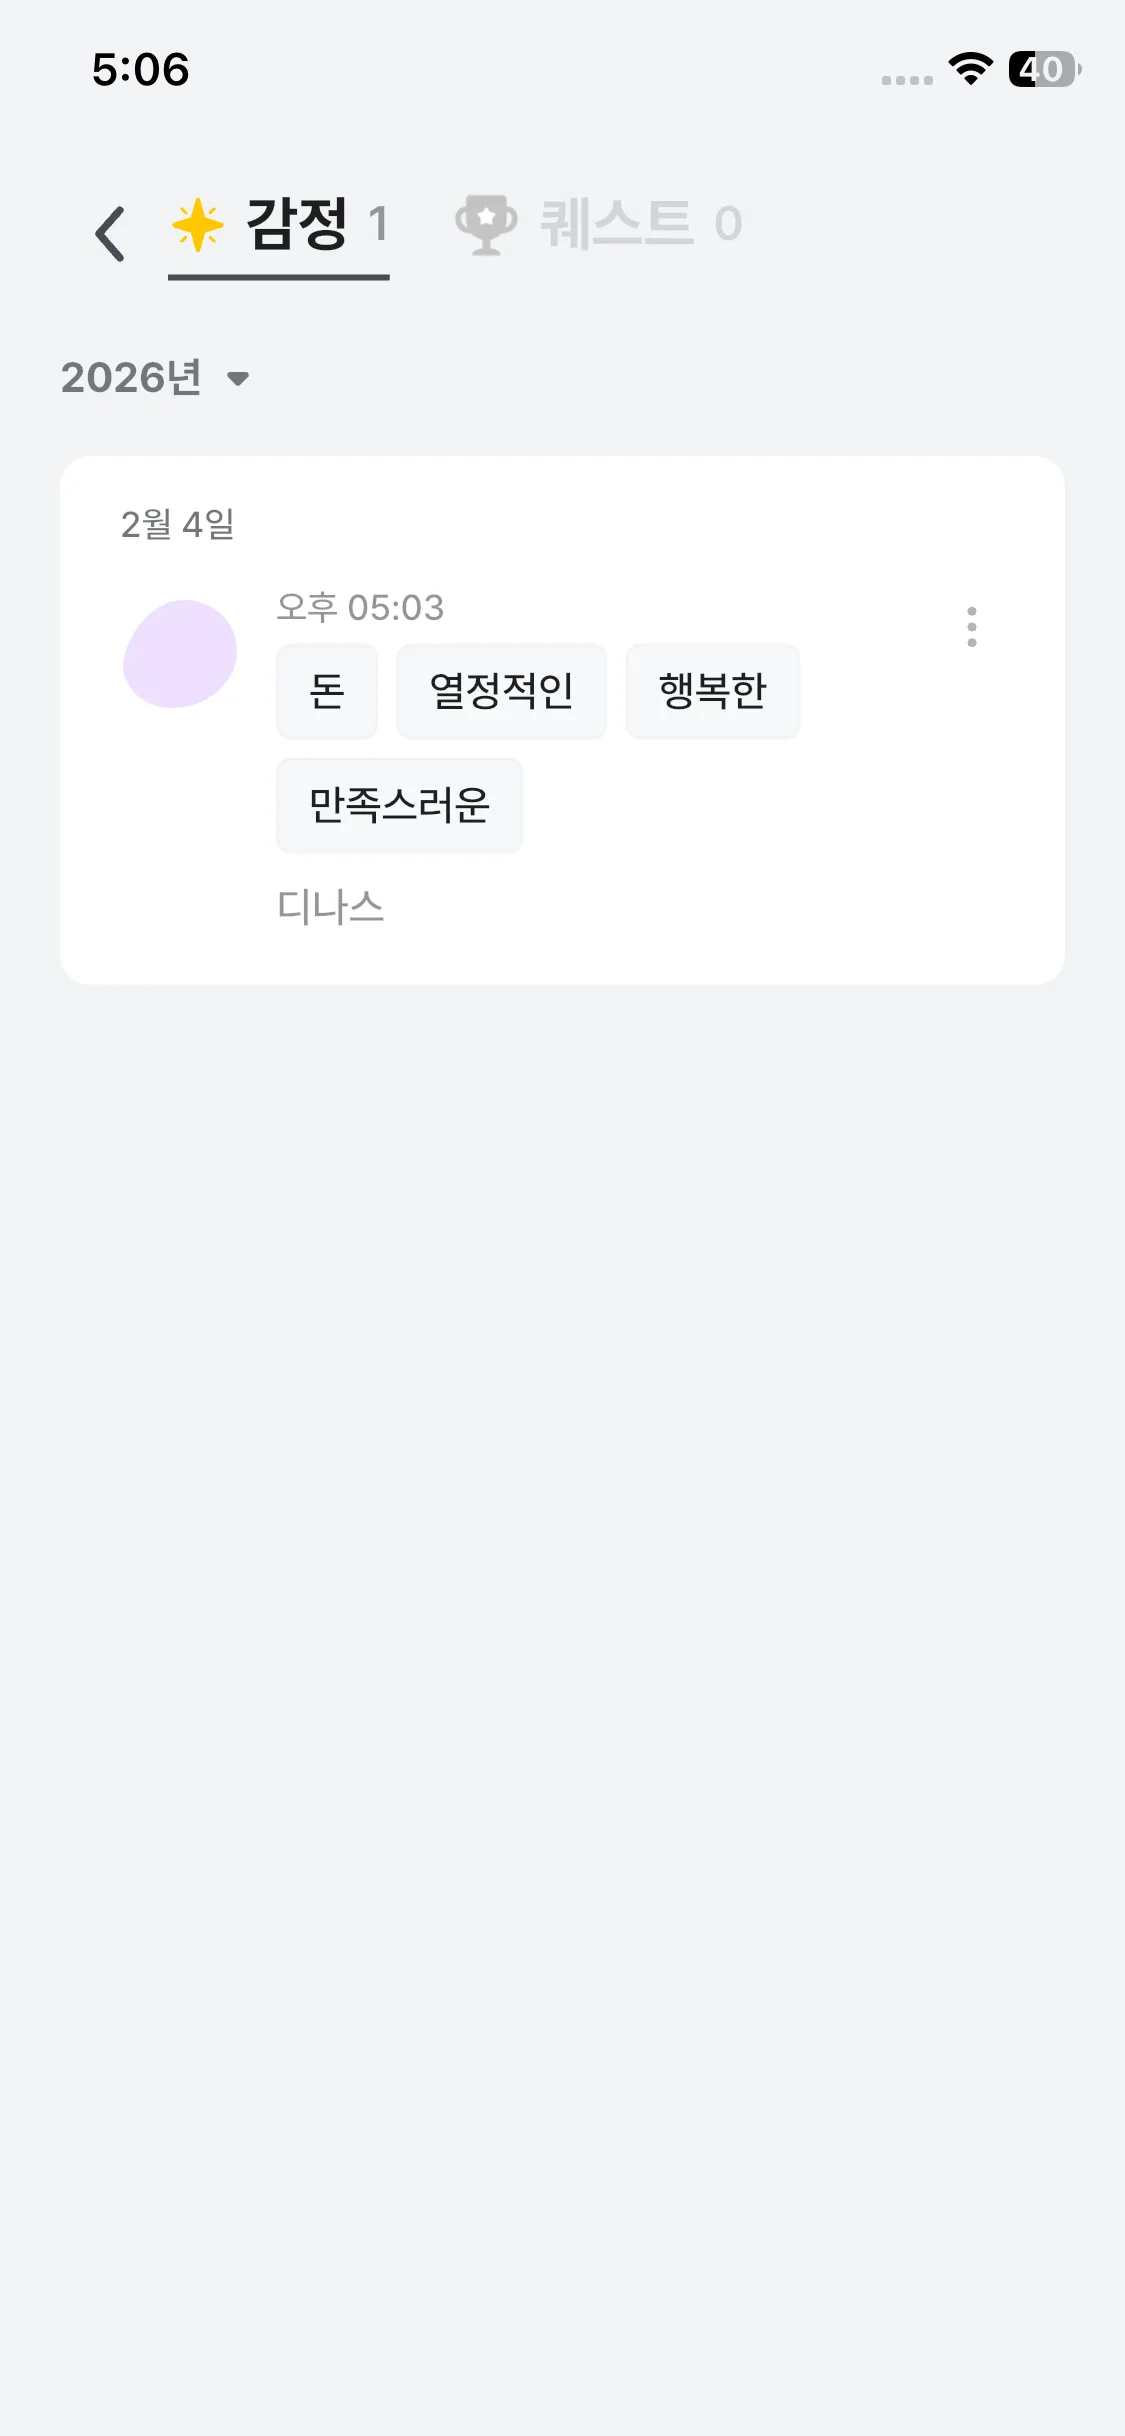Tap the status bar clock 5:06
1125x2436 pixels.
pyautogui.click(x=141, y=70)
